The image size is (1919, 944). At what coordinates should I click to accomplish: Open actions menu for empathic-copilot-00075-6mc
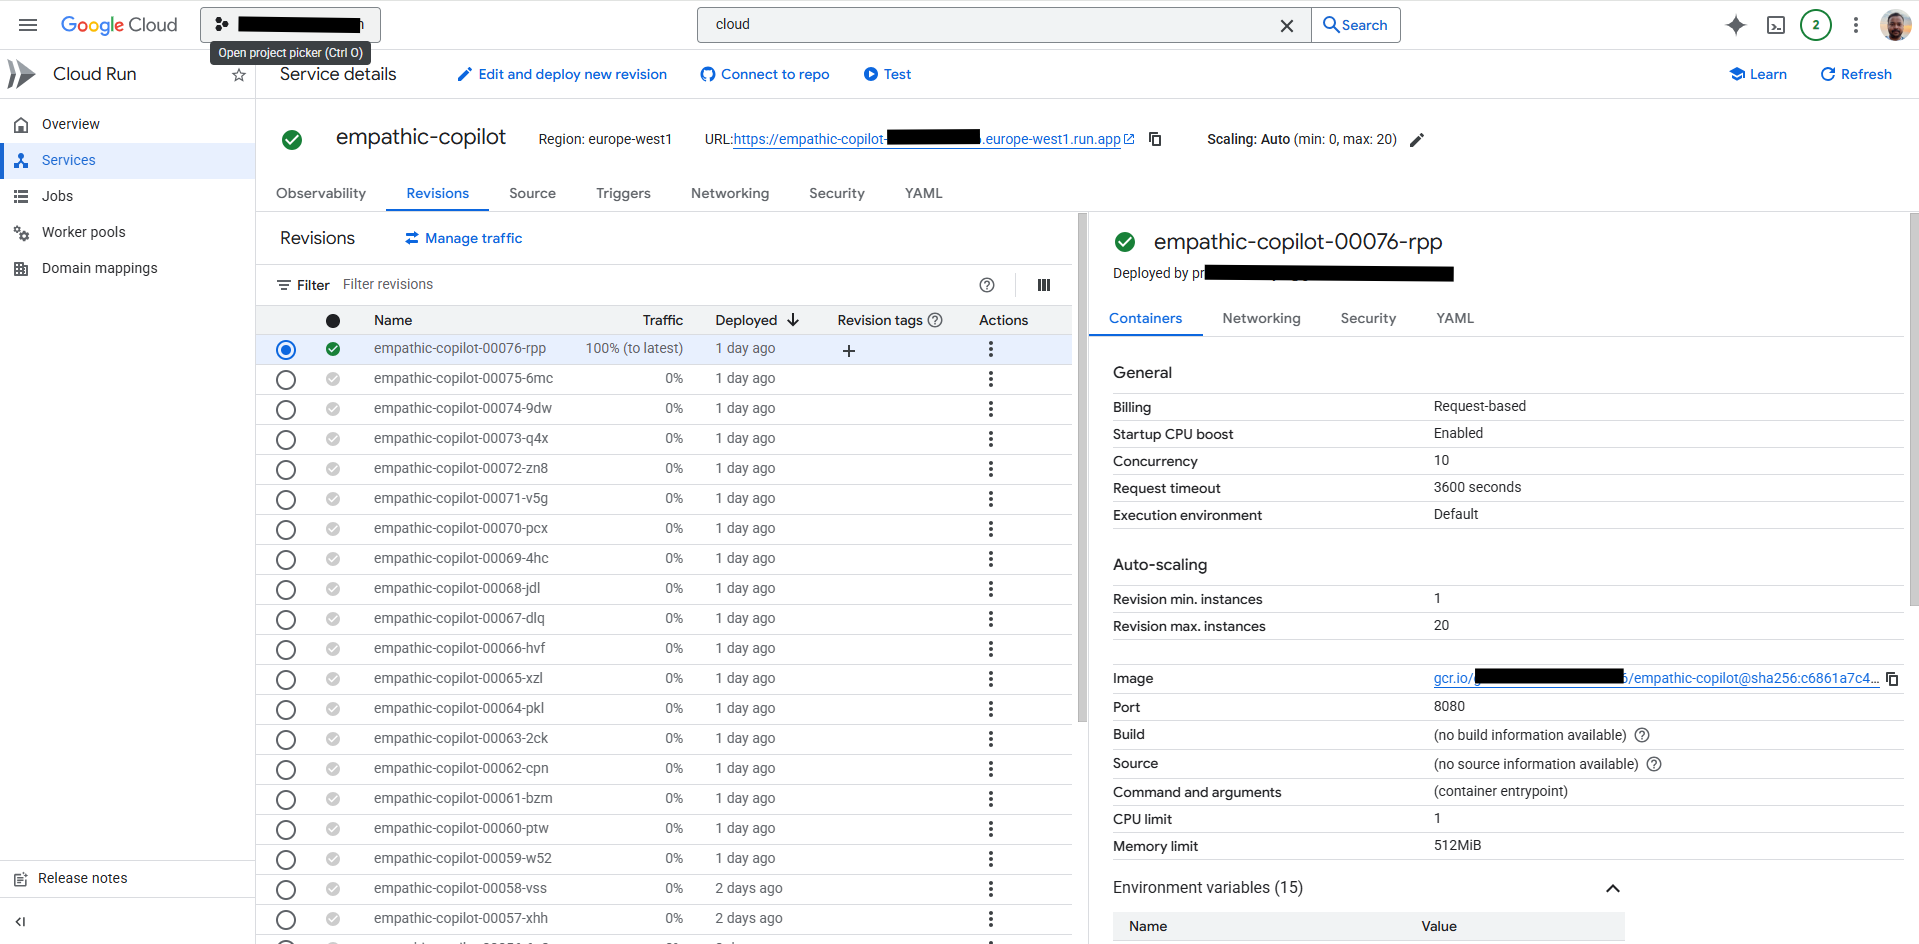coord(991,379)
